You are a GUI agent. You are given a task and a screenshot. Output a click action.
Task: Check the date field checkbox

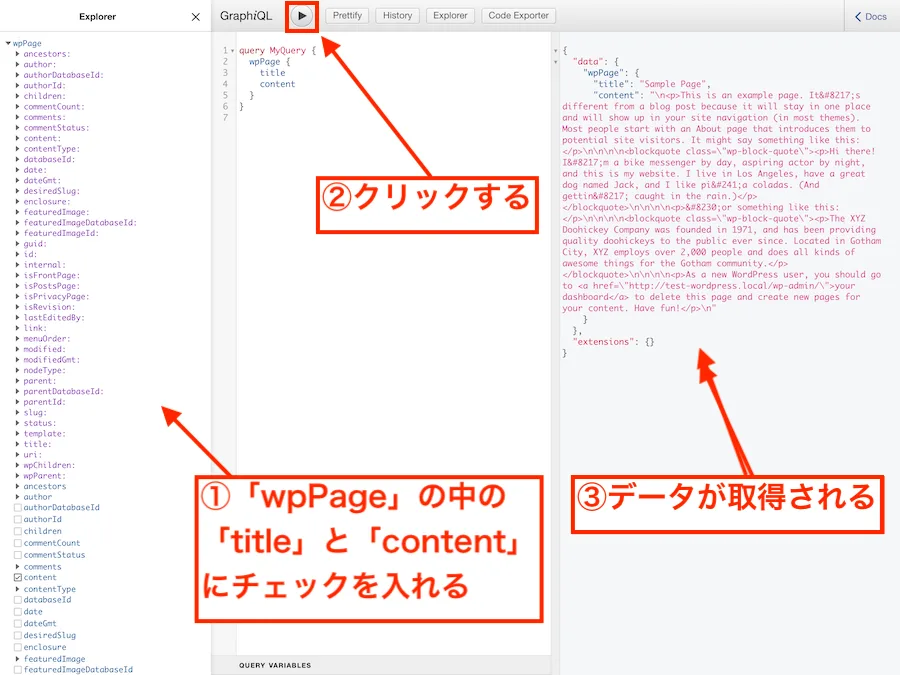(18, 611)
